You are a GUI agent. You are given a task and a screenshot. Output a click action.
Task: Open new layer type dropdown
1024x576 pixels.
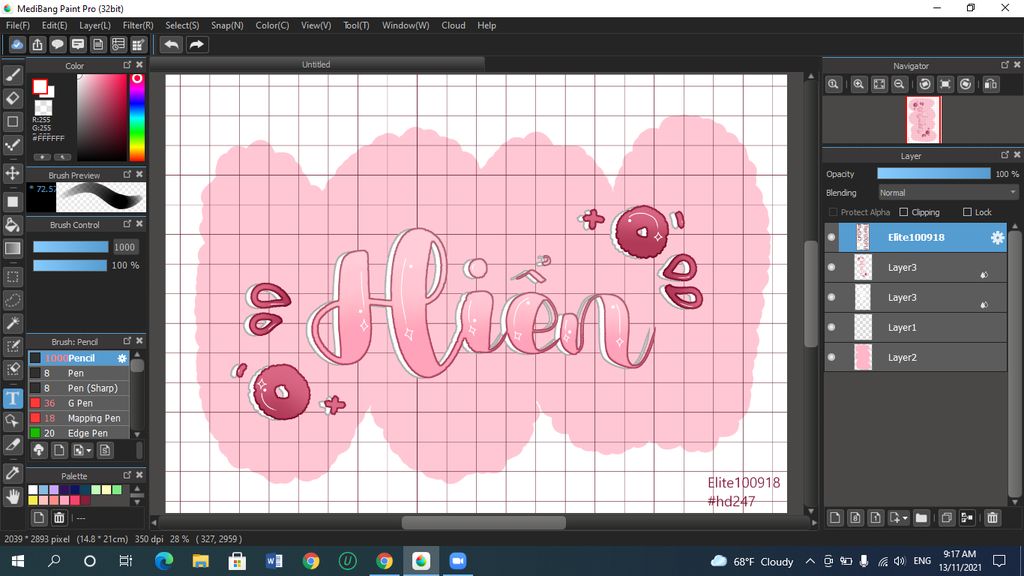click(904, 518)
